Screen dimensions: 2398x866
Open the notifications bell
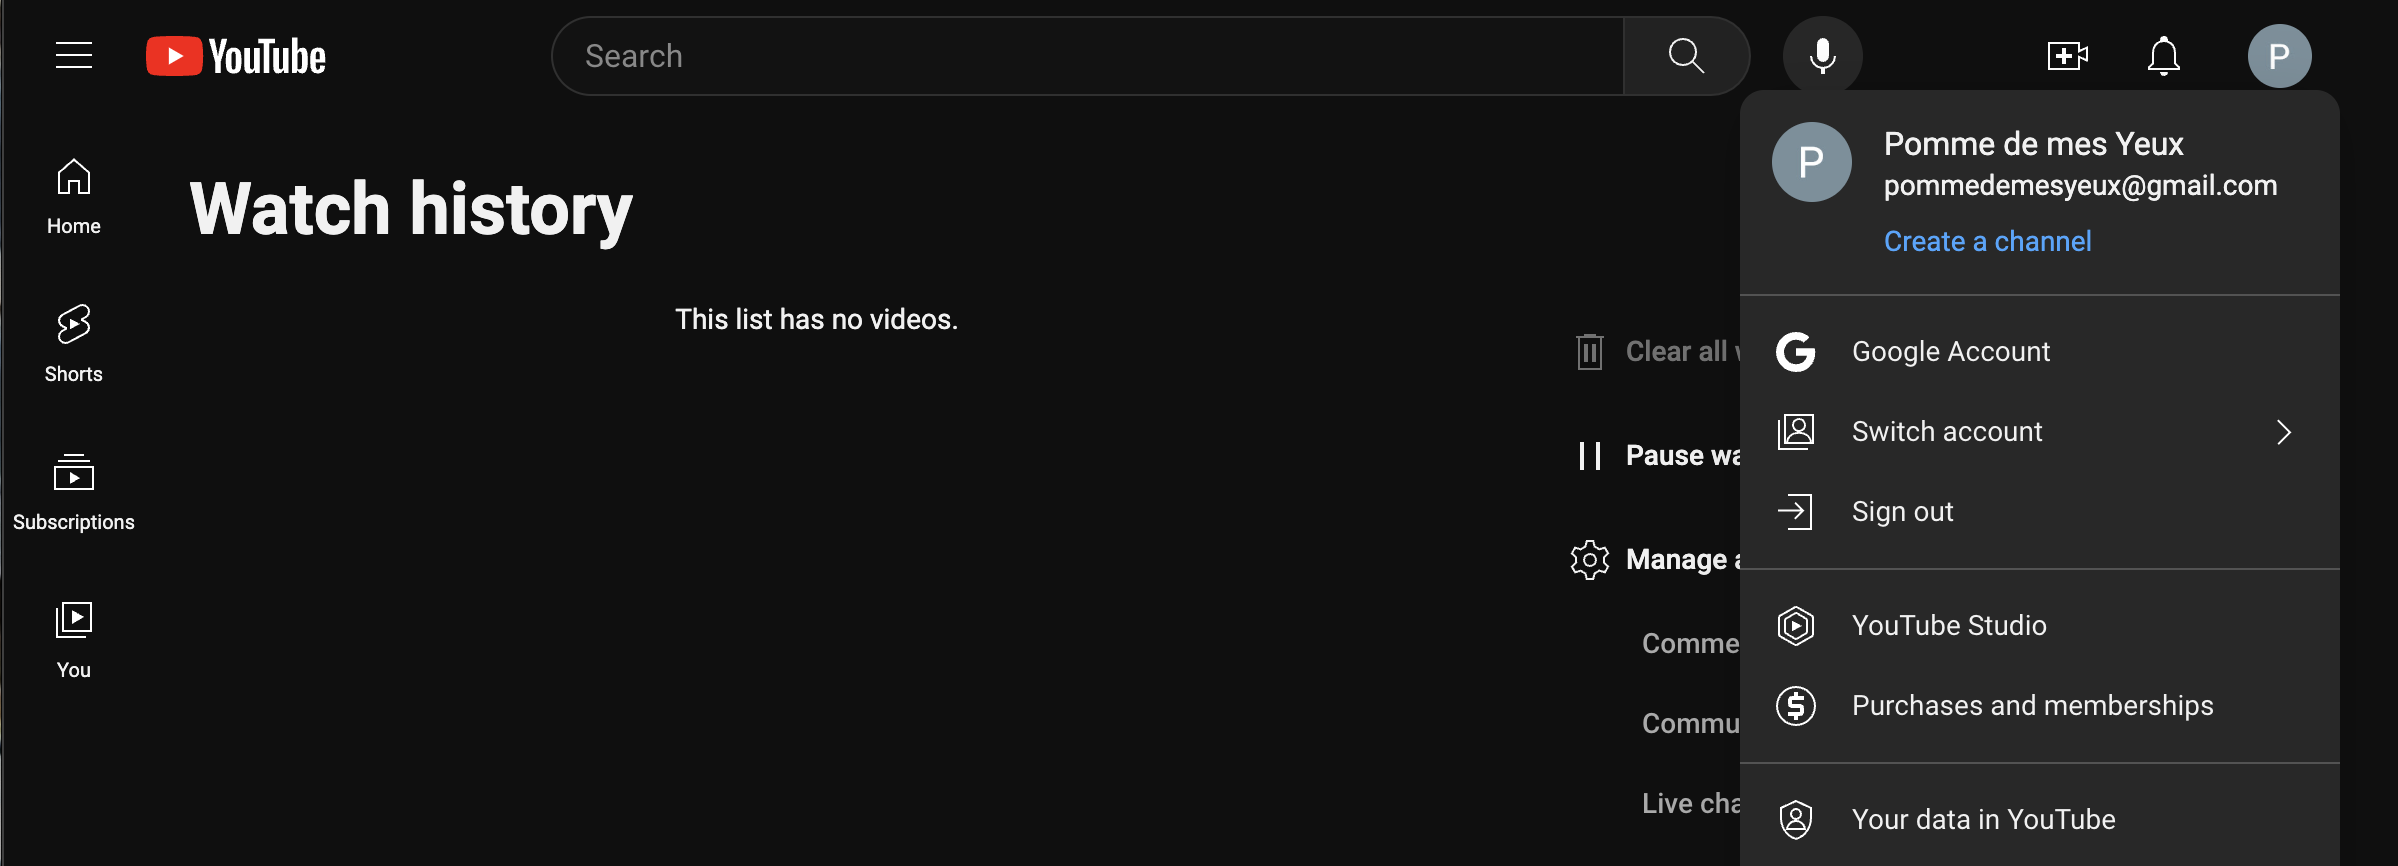coord(2163,56)
